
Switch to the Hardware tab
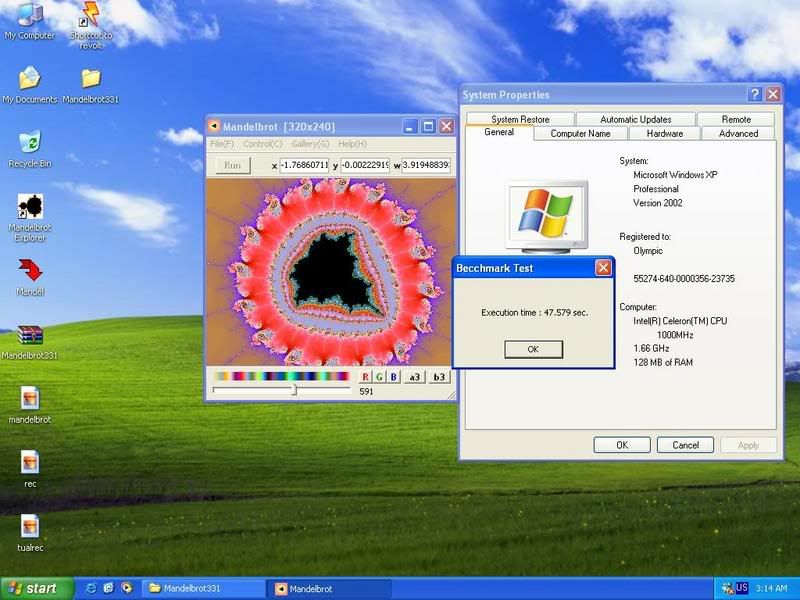[x=665, y=133]
